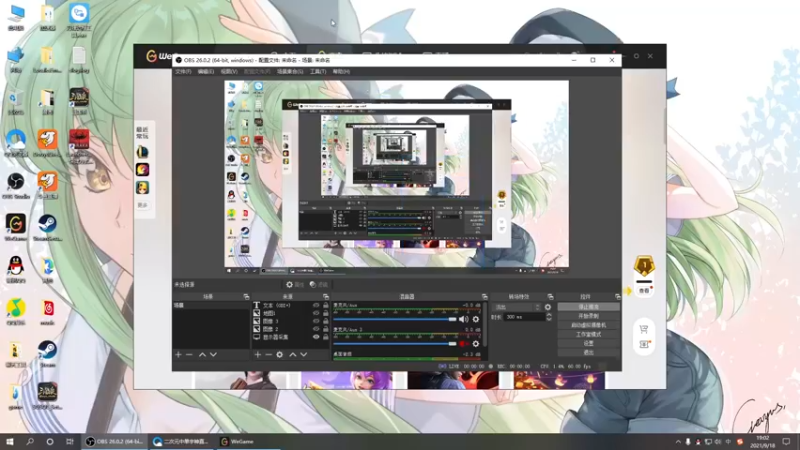Move the scene up in the scenes list
This screenshot has height=450, width=800.
[x=202, y=354]
